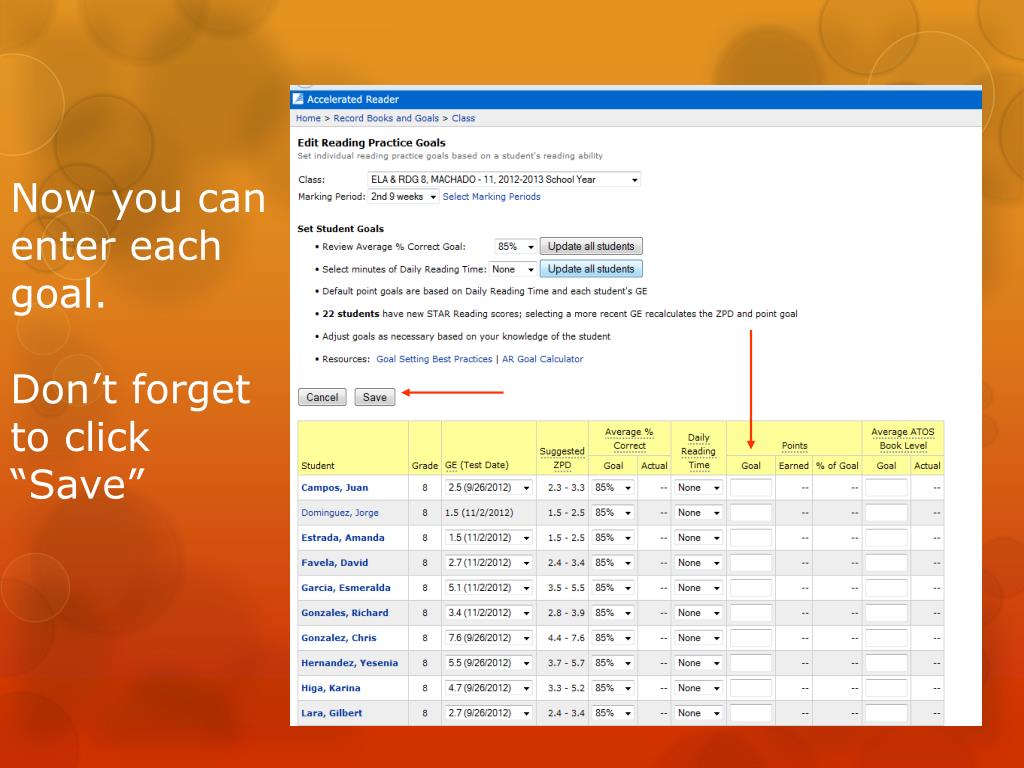Click the Accelerated Reader logo icon

coord(298,99)
